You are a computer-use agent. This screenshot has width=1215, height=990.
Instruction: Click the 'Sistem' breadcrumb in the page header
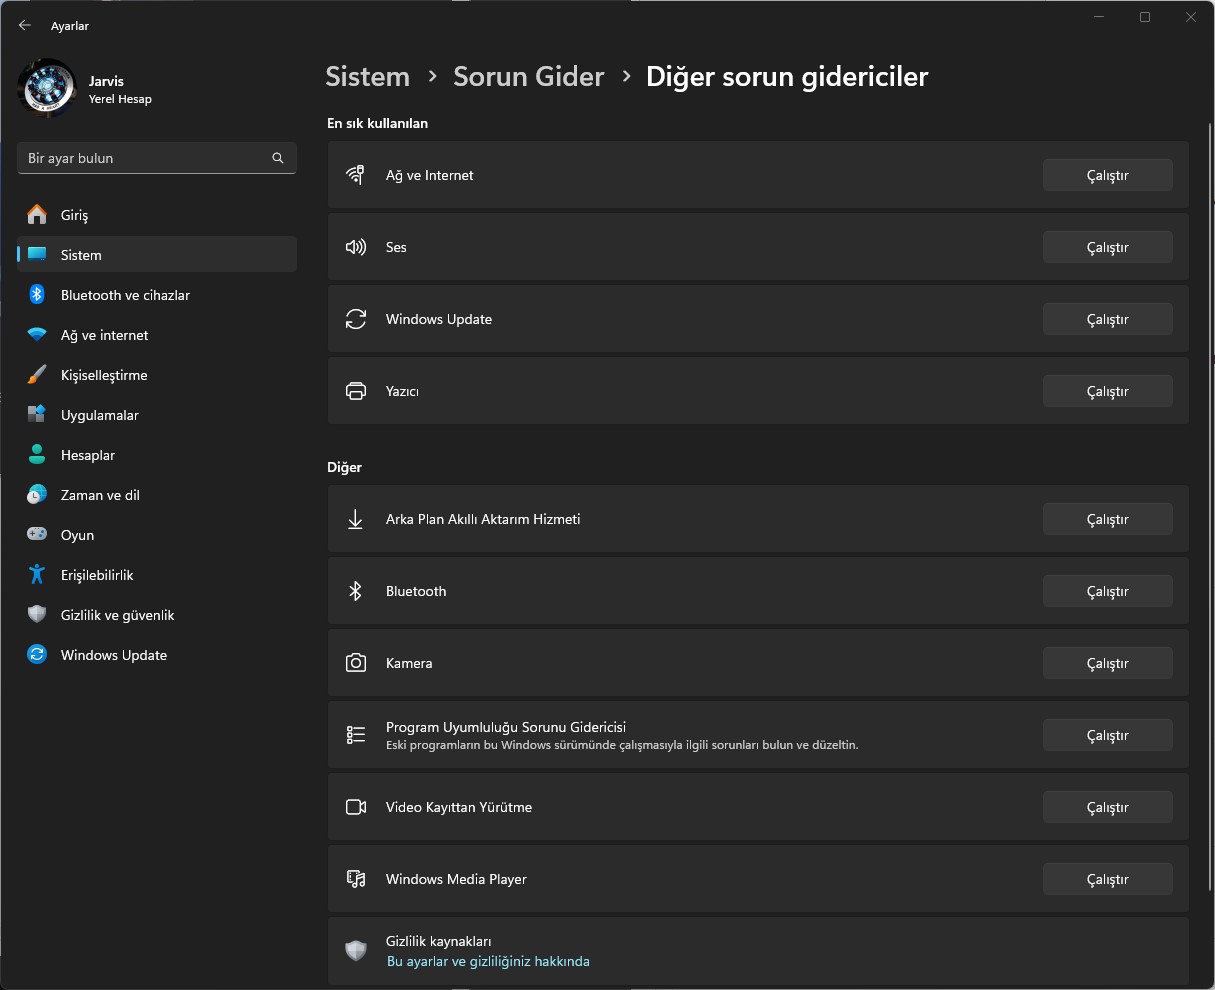point(368,77)
